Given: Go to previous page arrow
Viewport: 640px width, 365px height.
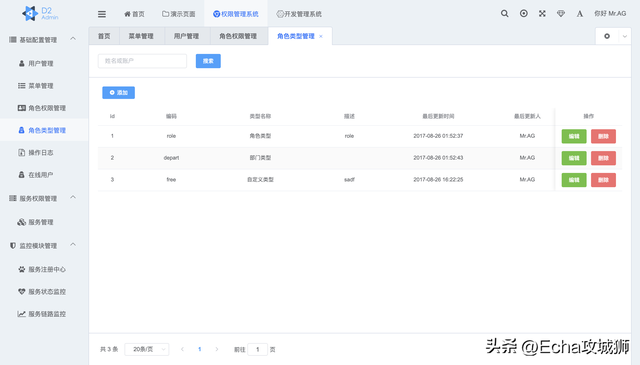Looking at the screenshot, I should pyautogui.click(x=182, y=349).
